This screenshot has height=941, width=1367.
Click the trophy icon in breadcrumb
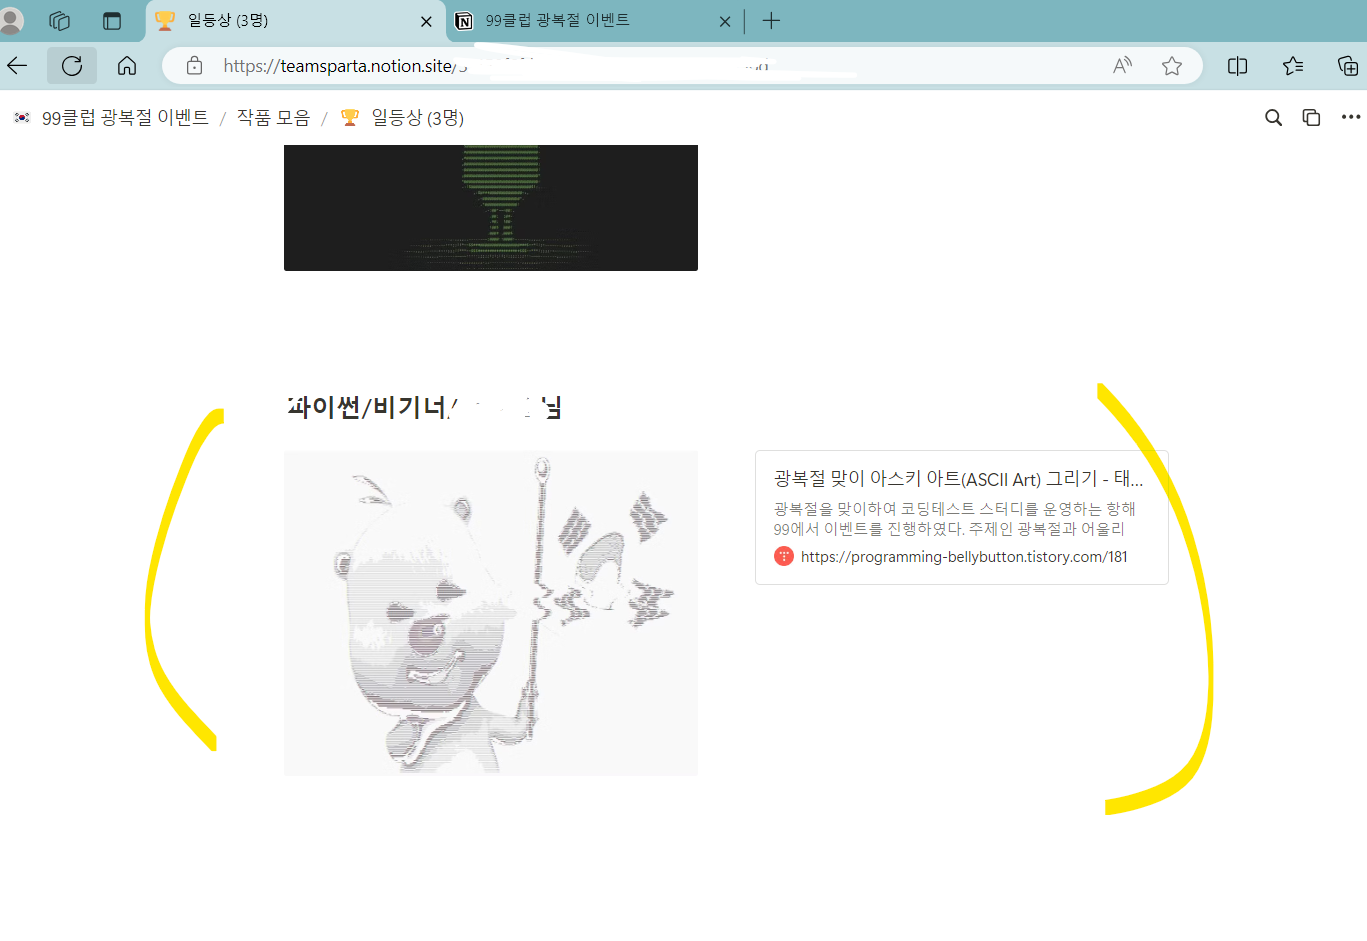(x=350, y=118)
